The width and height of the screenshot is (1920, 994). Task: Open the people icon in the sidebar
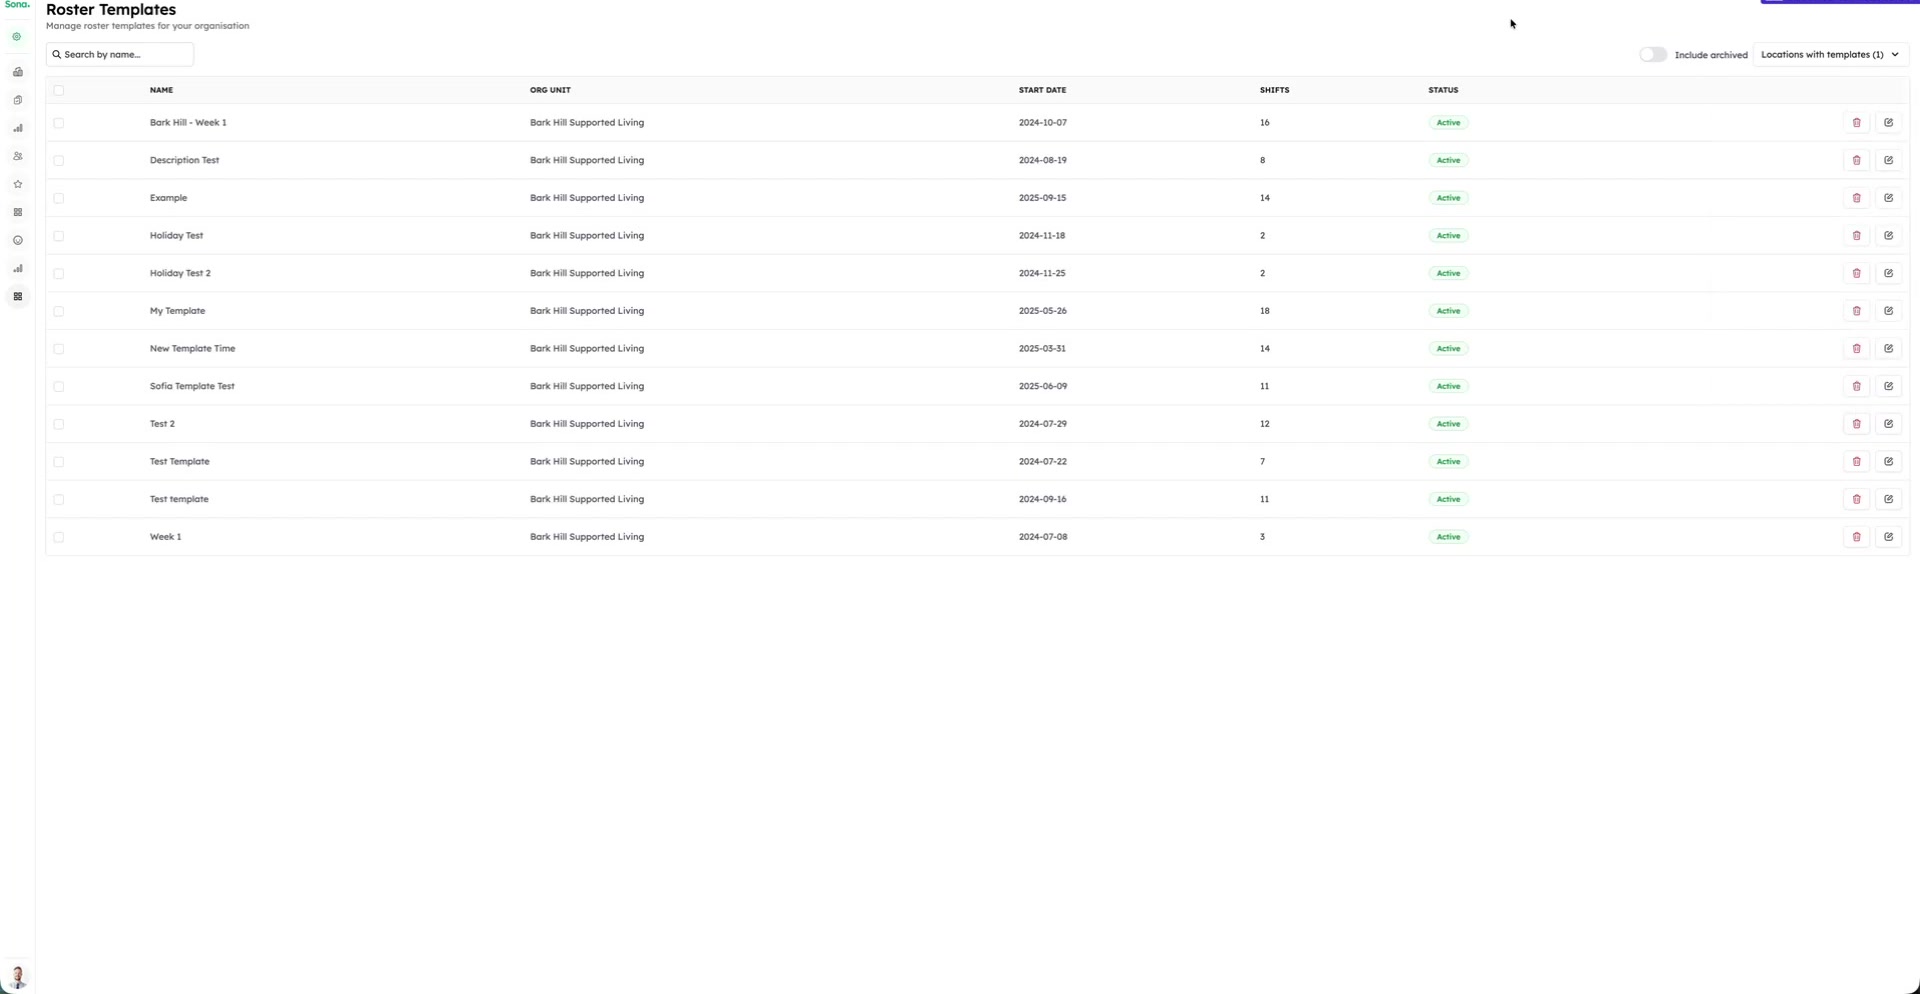(17, 156)
